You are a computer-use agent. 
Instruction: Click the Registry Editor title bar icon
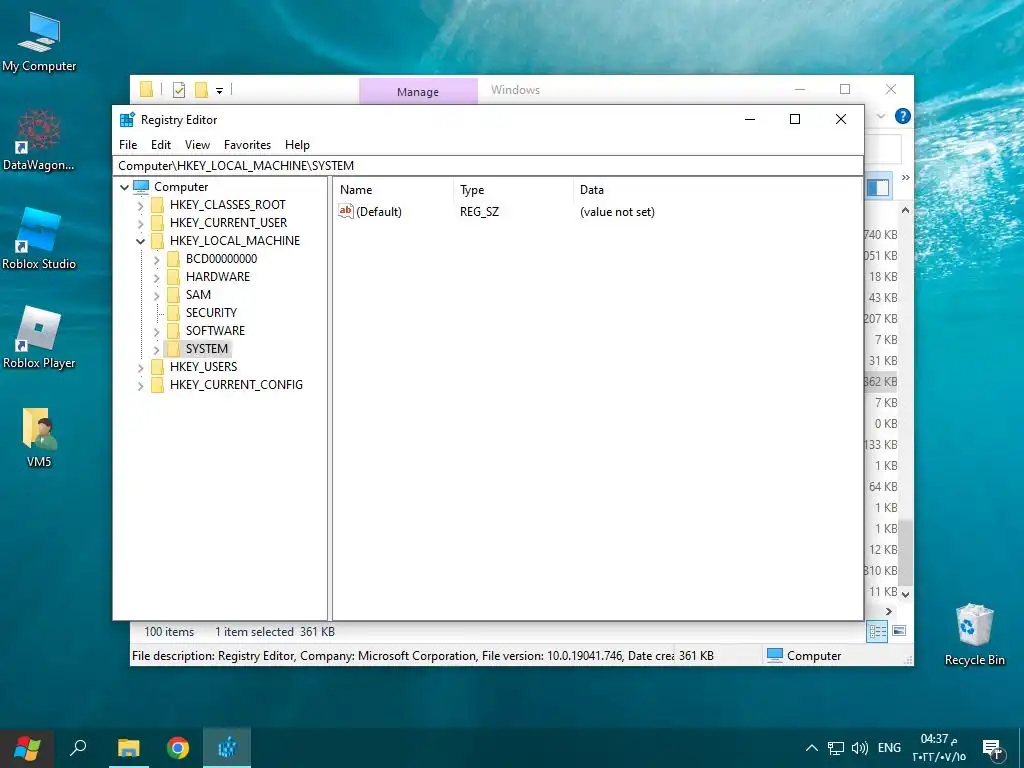coord(127,120)
